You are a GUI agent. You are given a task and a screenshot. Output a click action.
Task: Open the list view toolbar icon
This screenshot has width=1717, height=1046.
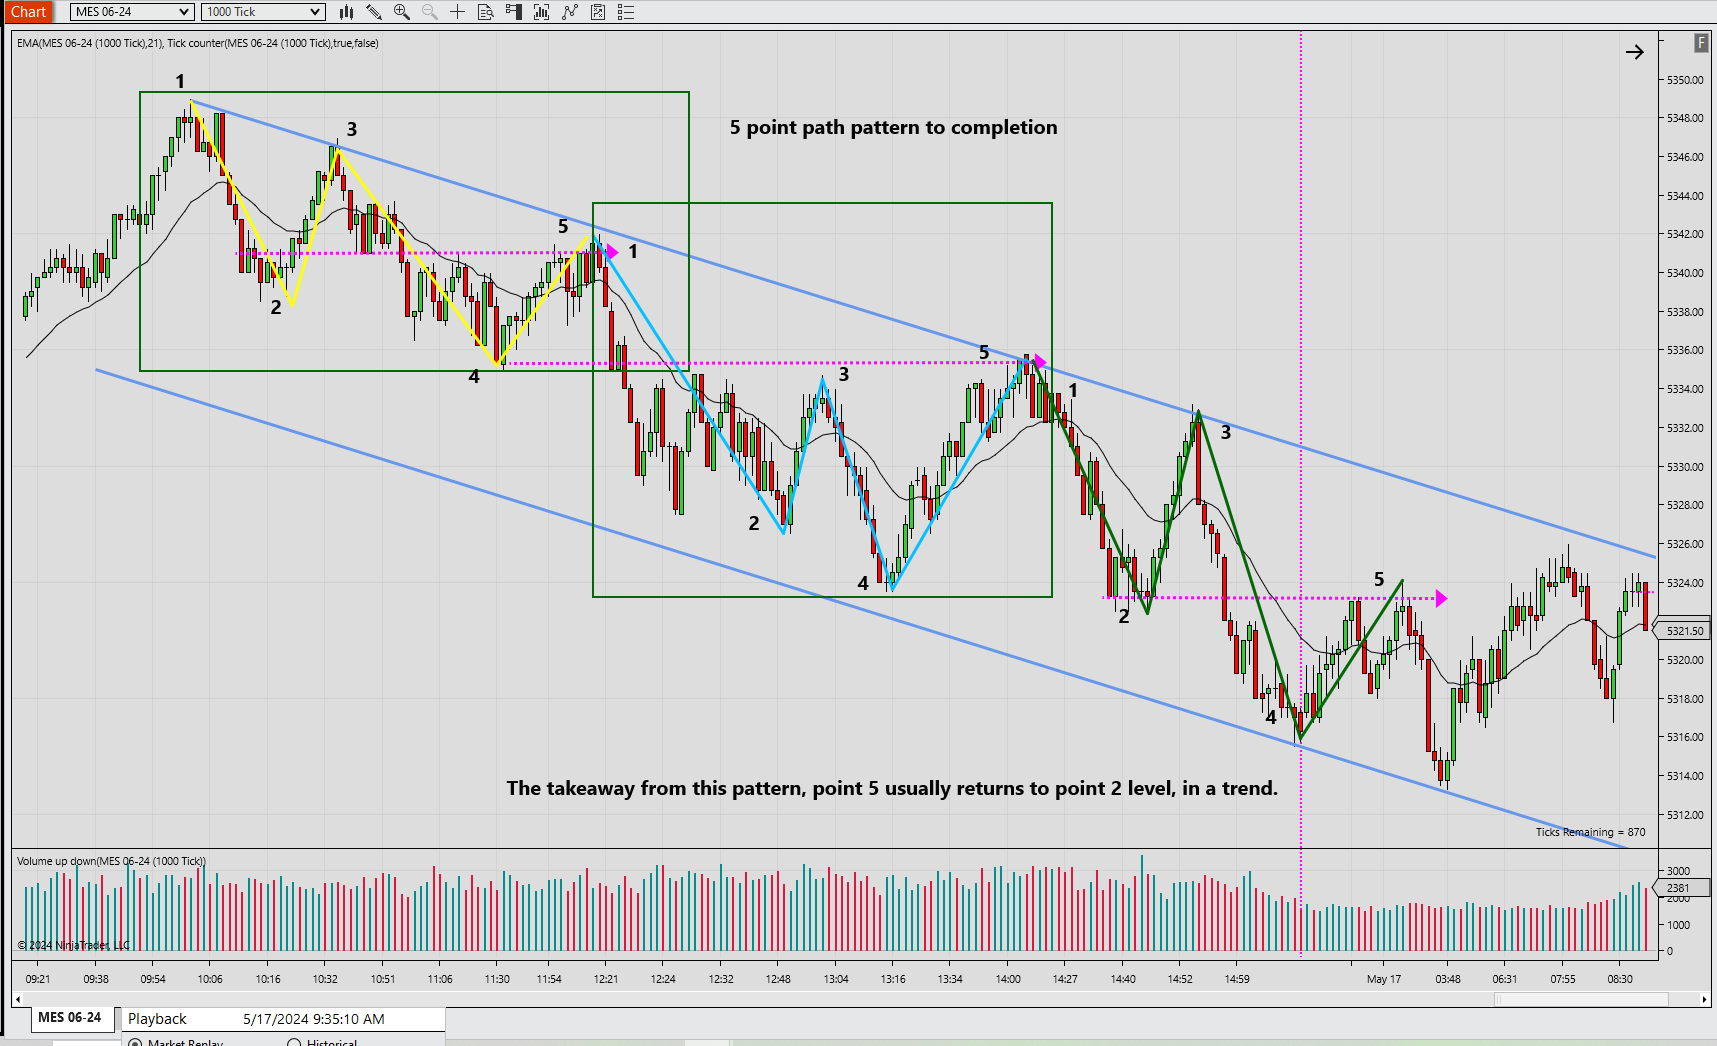626,12
